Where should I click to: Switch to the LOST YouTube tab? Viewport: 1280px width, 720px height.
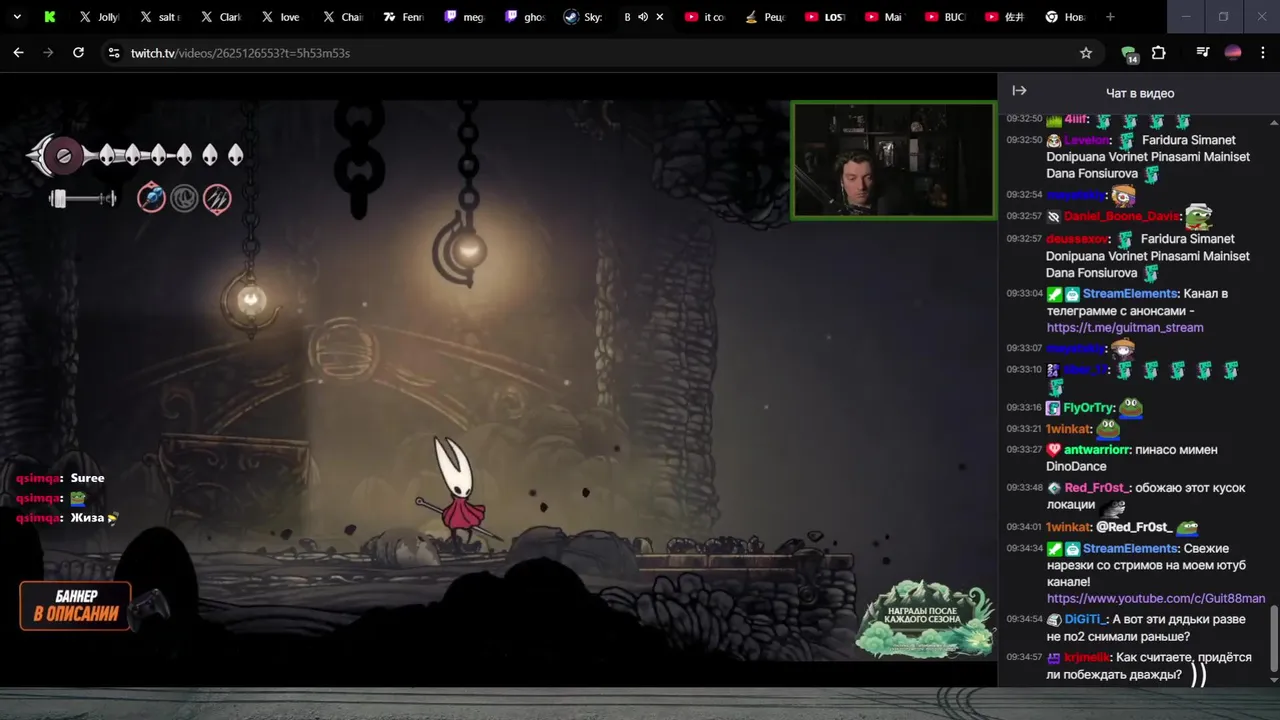point(825,17)
